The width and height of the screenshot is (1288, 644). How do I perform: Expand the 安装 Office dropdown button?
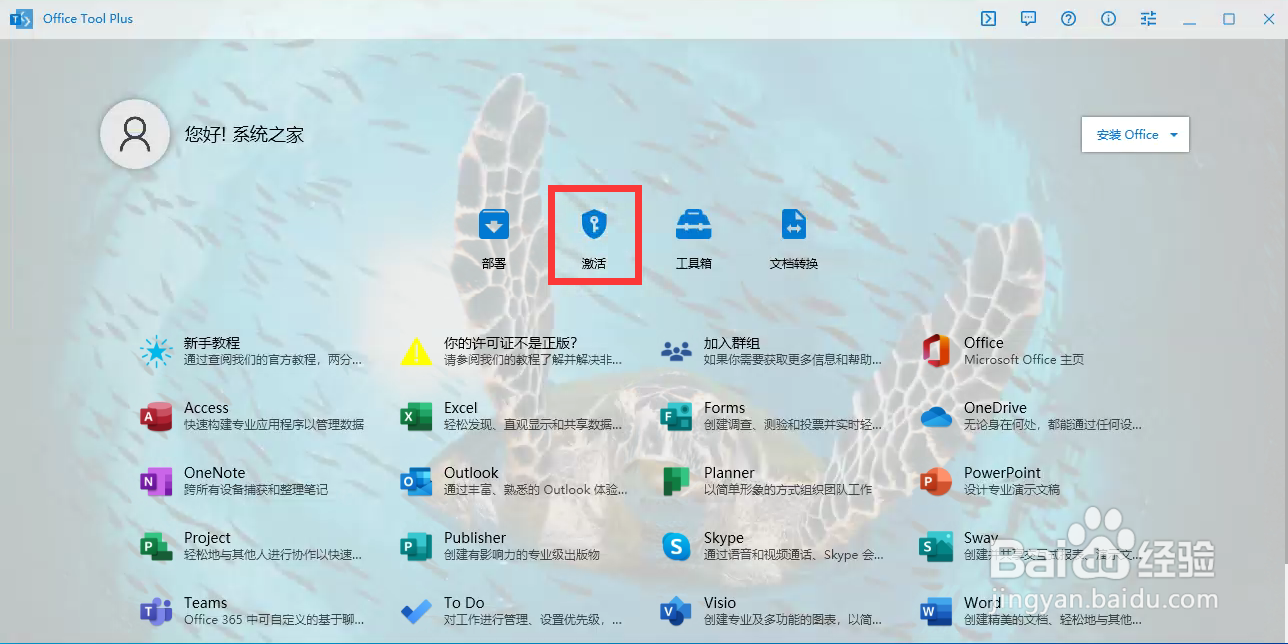[1135, 134]
